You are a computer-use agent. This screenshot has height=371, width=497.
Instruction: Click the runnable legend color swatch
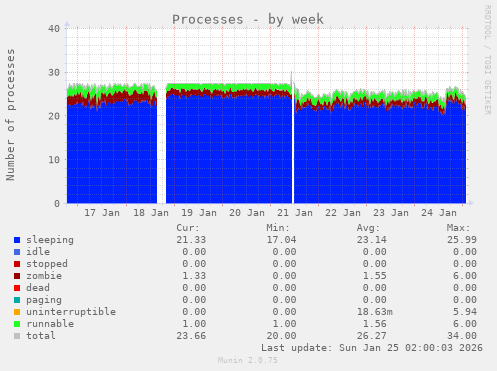17,324
